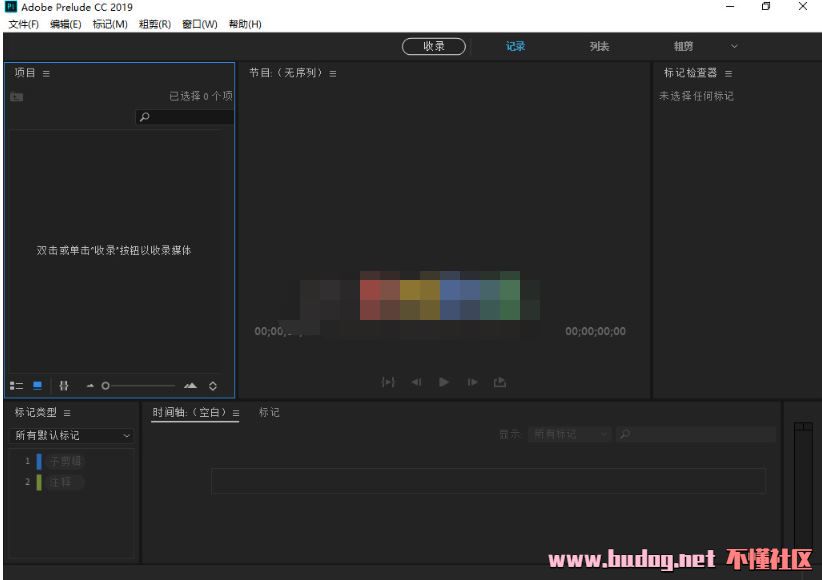Open the workspace overflow chevron after 粗剪

pos(734,46)
